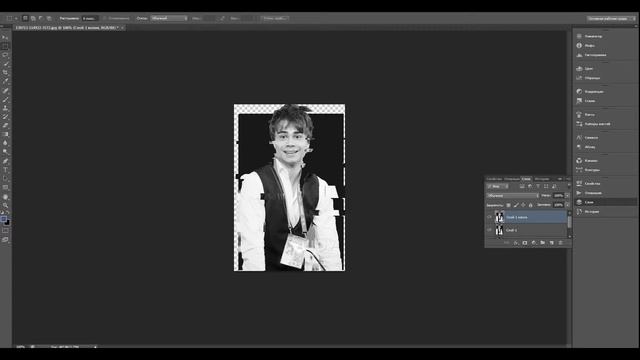Toggle lock transparent pixels
Viewport: 640px width, 360px height.
pyautogui.click(x=509, y=205)
